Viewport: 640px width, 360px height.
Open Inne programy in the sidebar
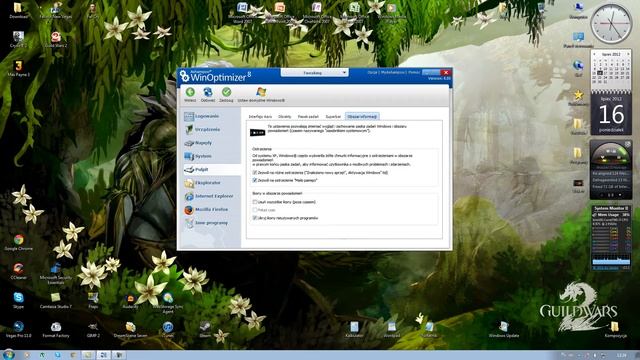pos(211,223)
